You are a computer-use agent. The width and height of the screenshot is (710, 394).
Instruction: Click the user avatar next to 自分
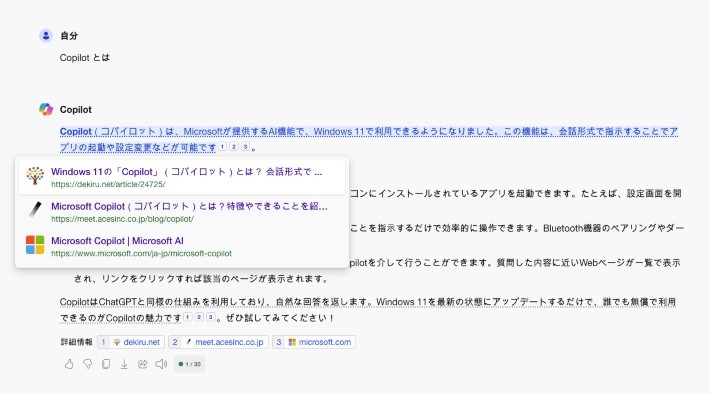(x=46, y=35)
